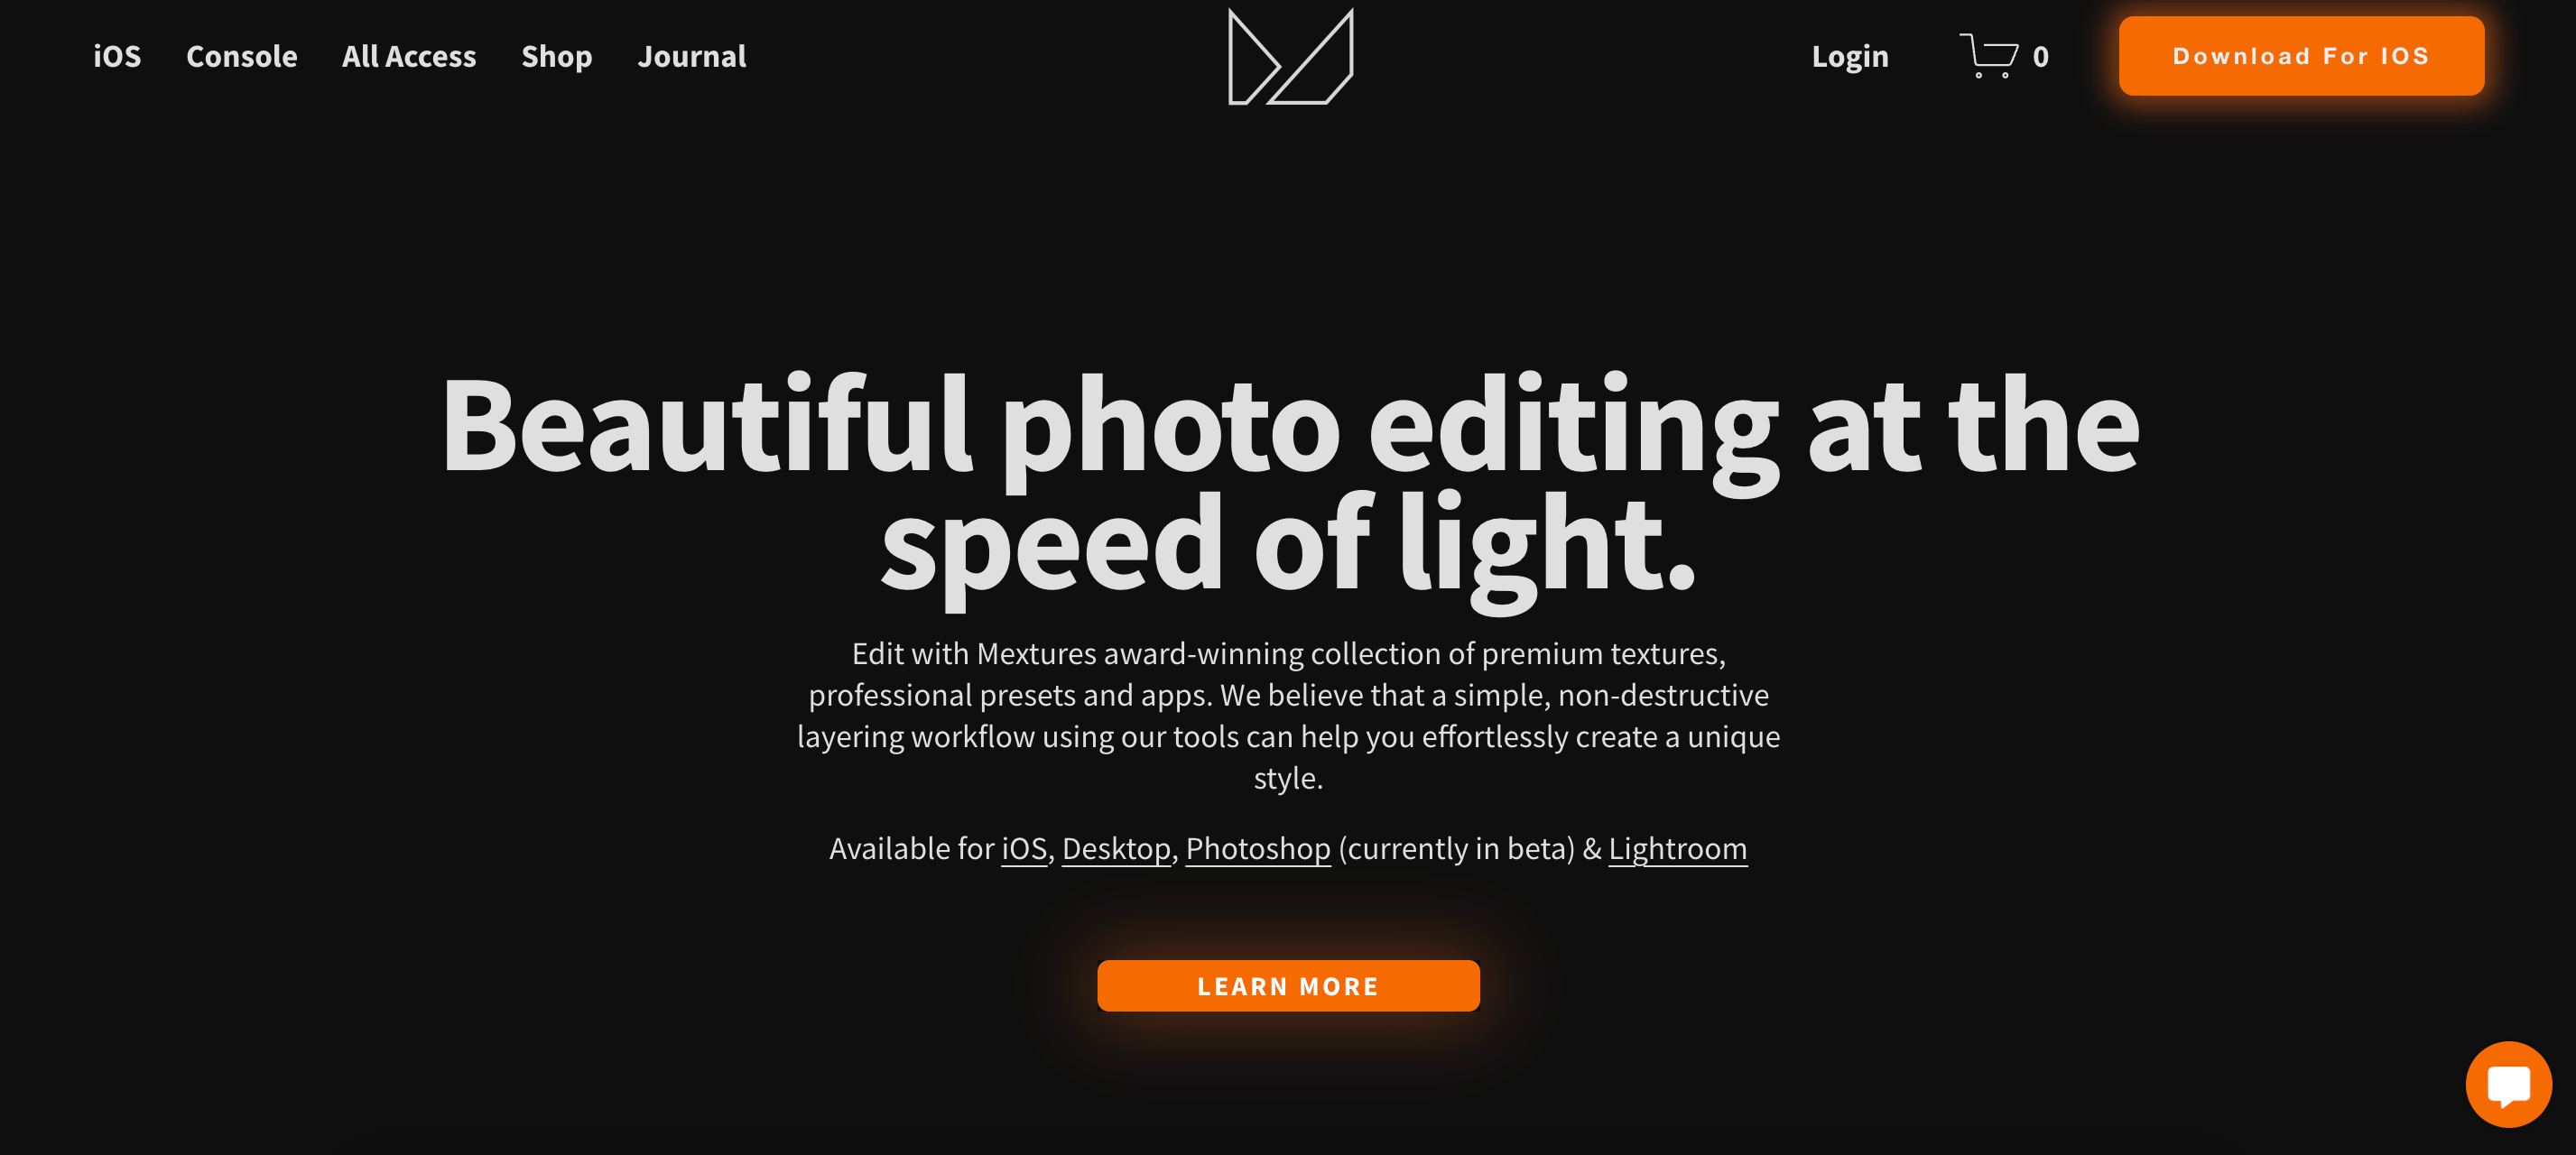This screenshot has height=1155, width=2576.
Task: Click the Journal navigation link
Action: [x=691, y=56]
